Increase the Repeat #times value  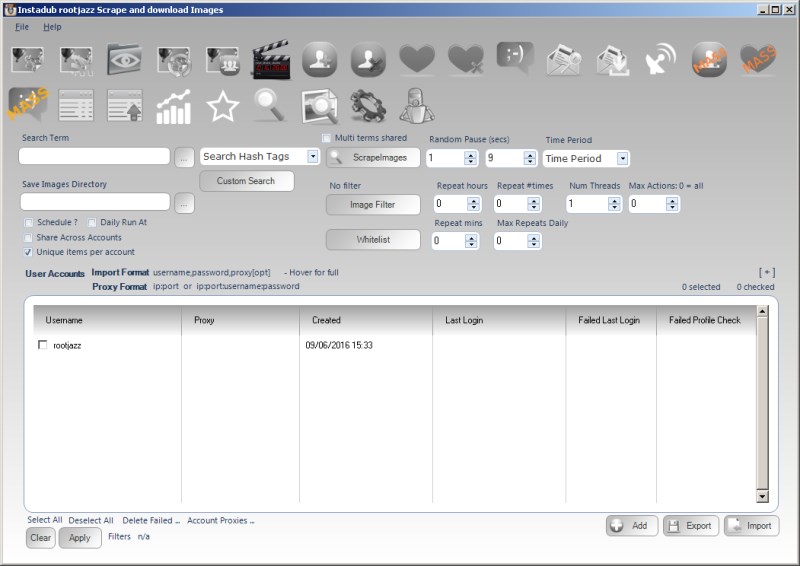tap(534, 201)
